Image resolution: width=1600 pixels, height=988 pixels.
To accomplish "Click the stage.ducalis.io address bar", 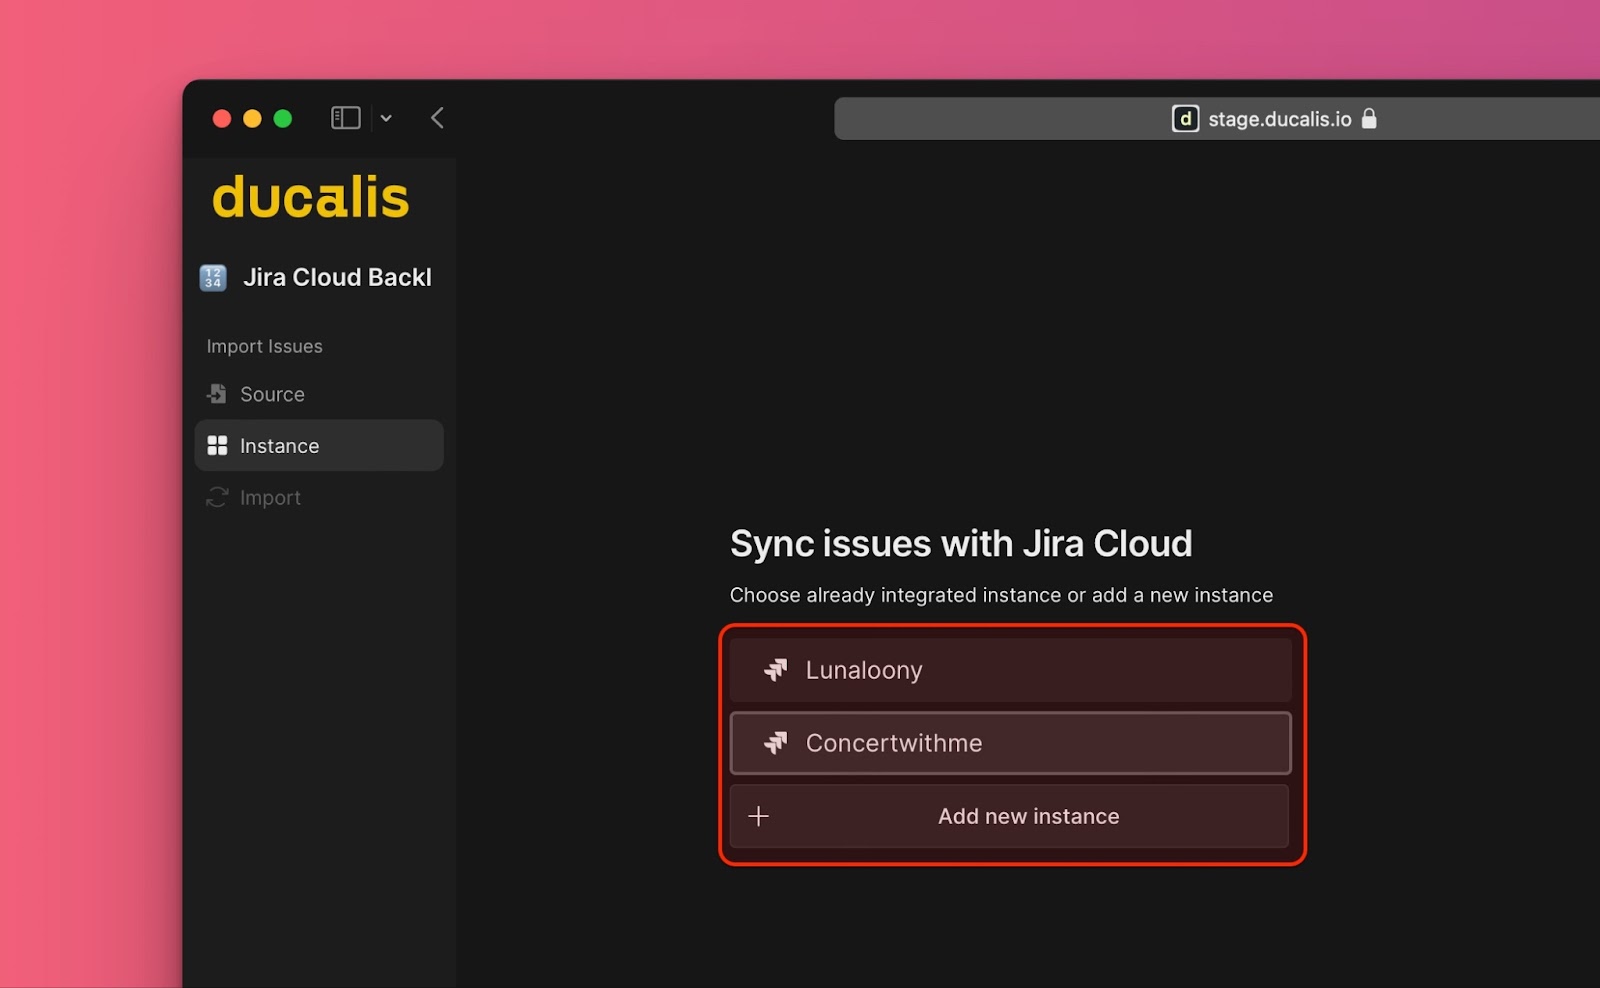I will 1217,119.
